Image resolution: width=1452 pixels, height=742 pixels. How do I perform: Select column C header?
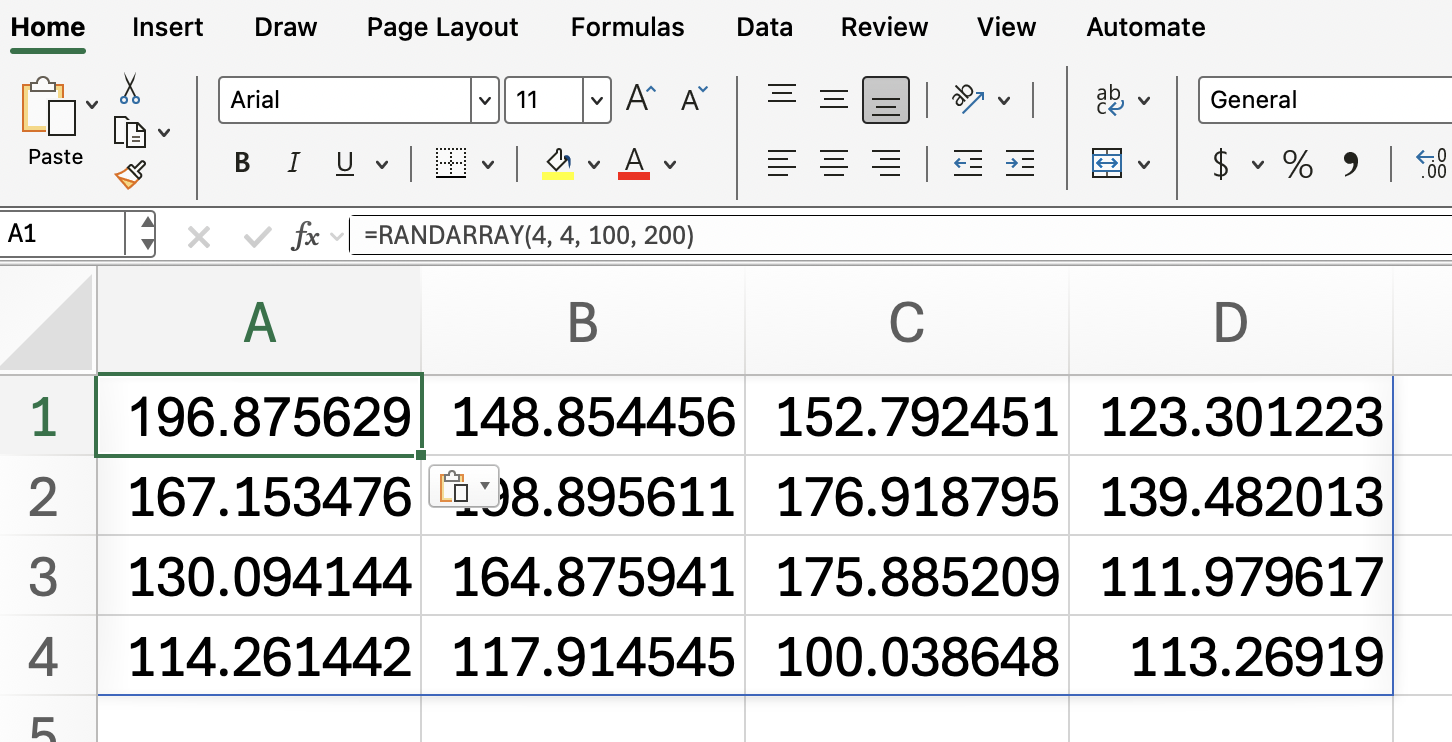(x=906, y=323)
